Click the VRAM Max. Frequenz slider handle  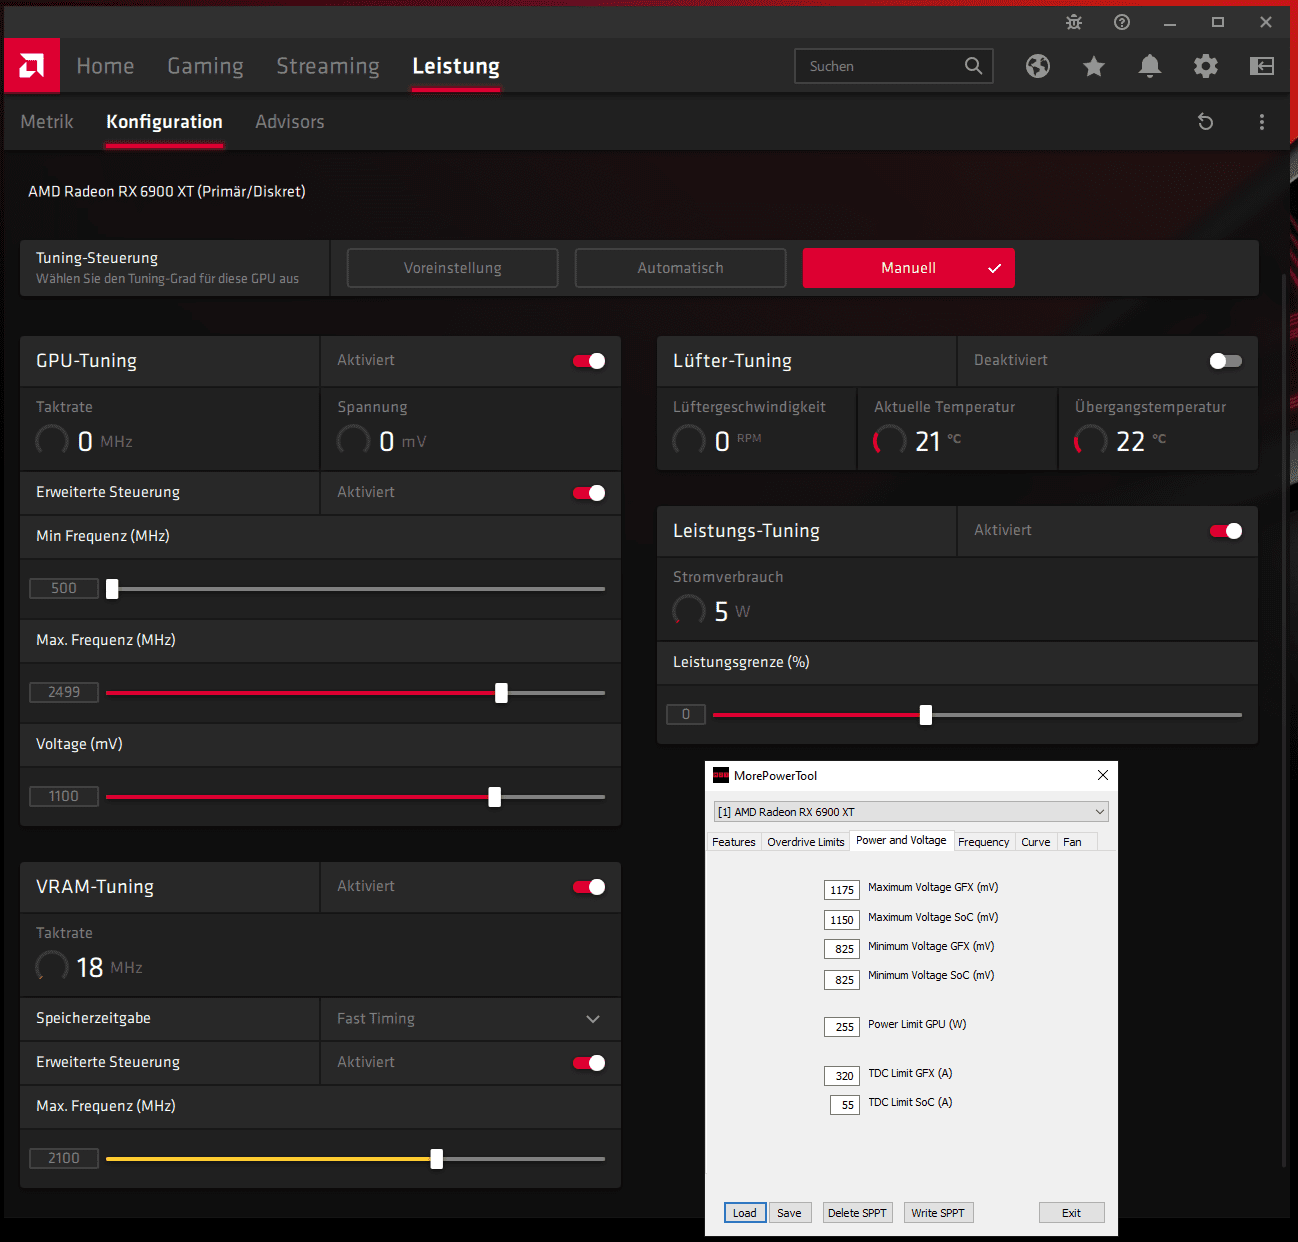(436, 1159)
